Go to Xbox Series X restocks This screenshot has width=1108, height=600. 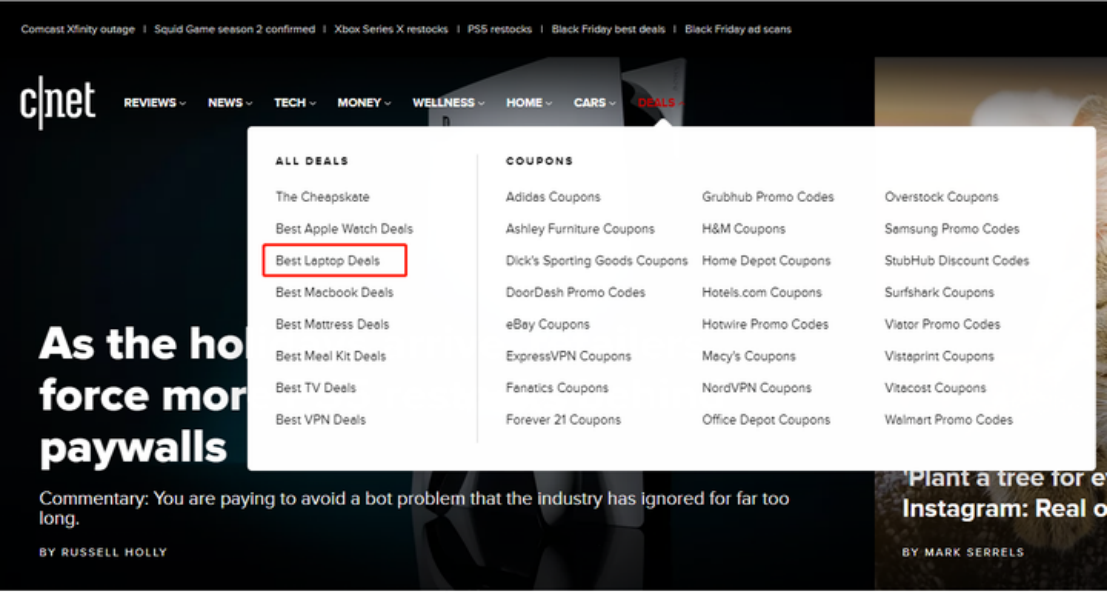pyautogui.click(x=391, y=29)
